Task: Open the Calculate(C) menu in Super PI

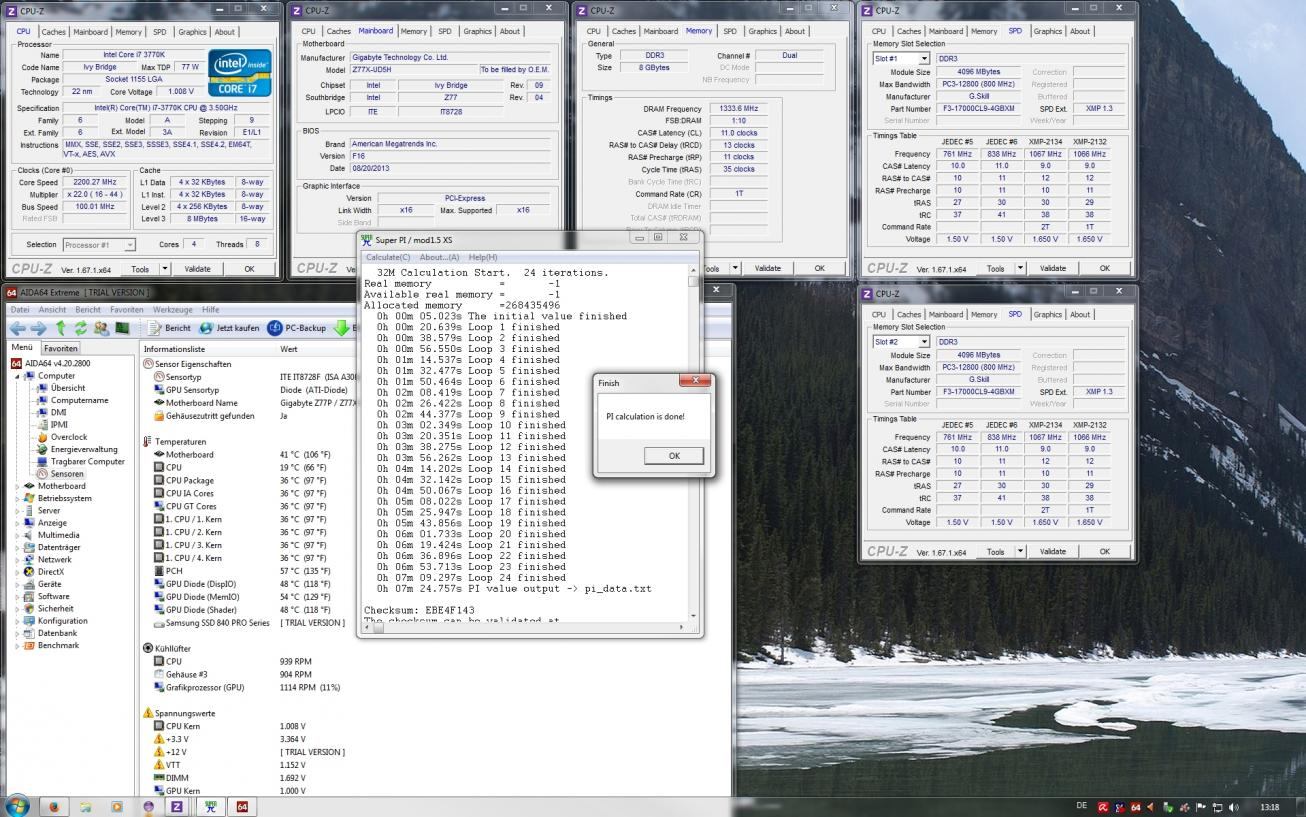Action: pos(387,257)
